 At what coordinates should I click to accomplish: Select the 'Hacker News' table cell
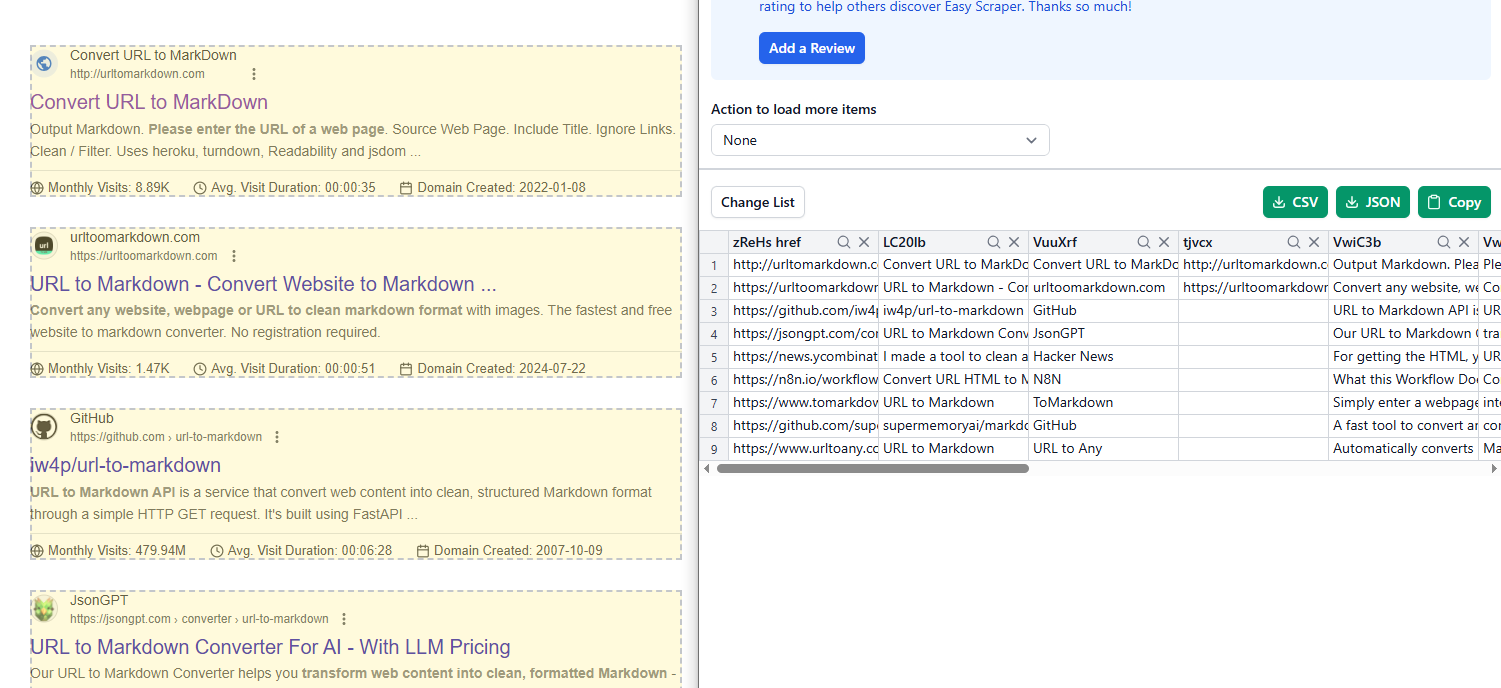point(1103,356)
